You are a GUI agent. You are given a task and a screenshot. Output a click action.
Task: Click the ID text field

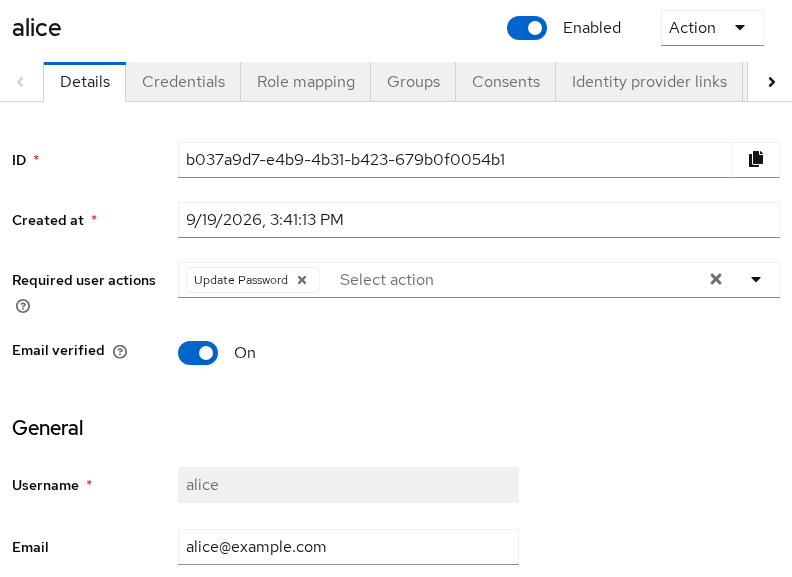(455, 160)
